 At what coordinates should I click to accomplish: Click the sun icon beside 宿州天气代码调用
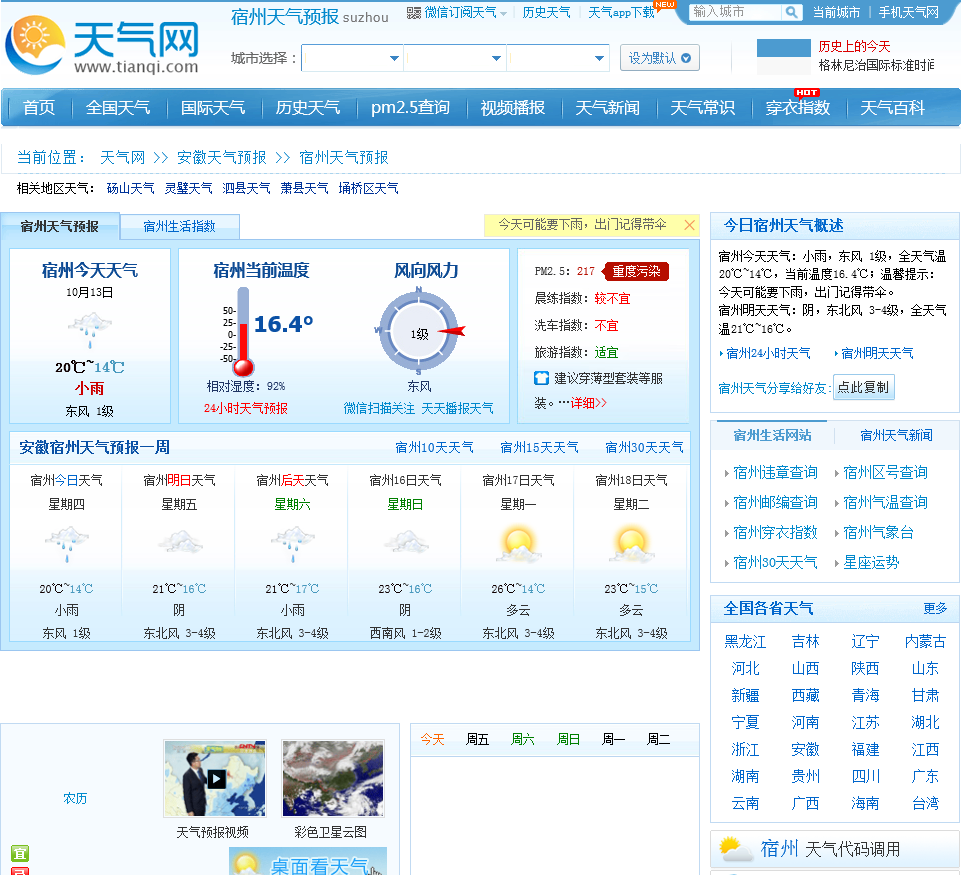tap(735, 849)
